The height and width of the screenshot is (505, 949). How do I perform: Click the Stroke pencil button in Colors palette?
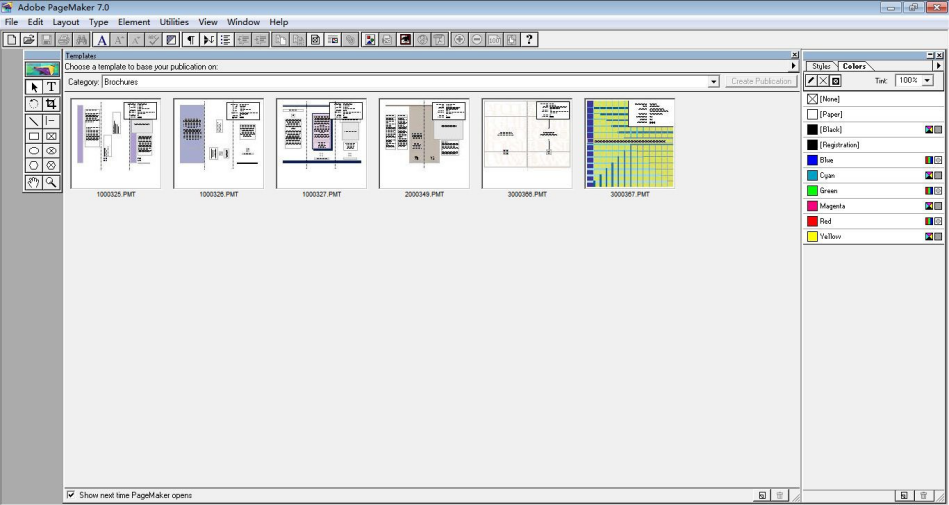tap(812, 81)
